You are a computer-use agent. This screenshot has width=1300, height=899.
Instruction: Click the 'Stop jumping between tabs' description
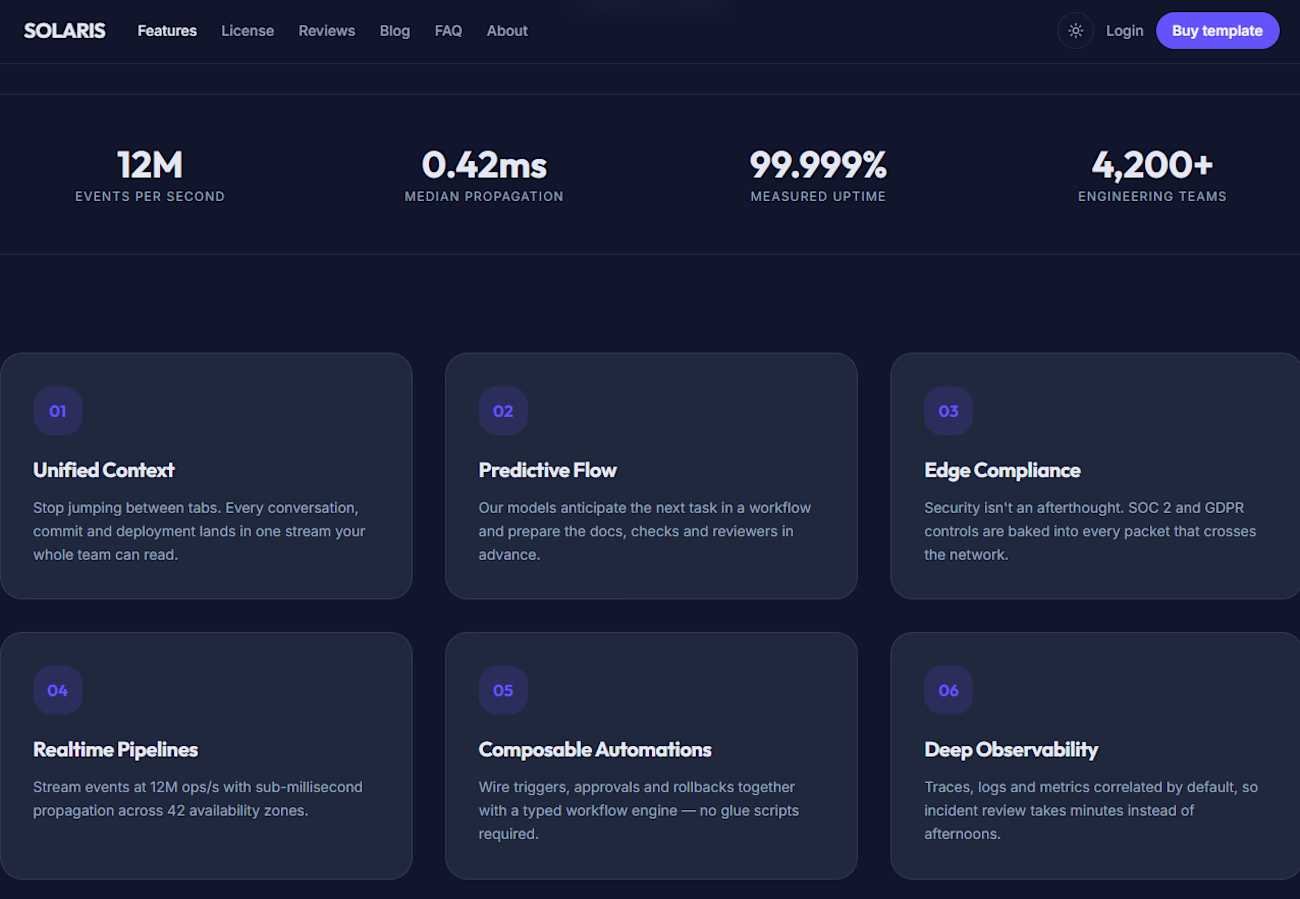point(200,531)
